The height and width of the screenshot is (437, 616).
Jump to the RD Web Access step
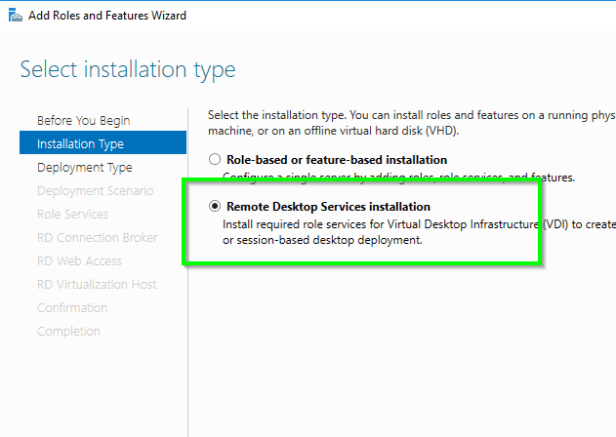pyautogui.click(x=79, y=261)
